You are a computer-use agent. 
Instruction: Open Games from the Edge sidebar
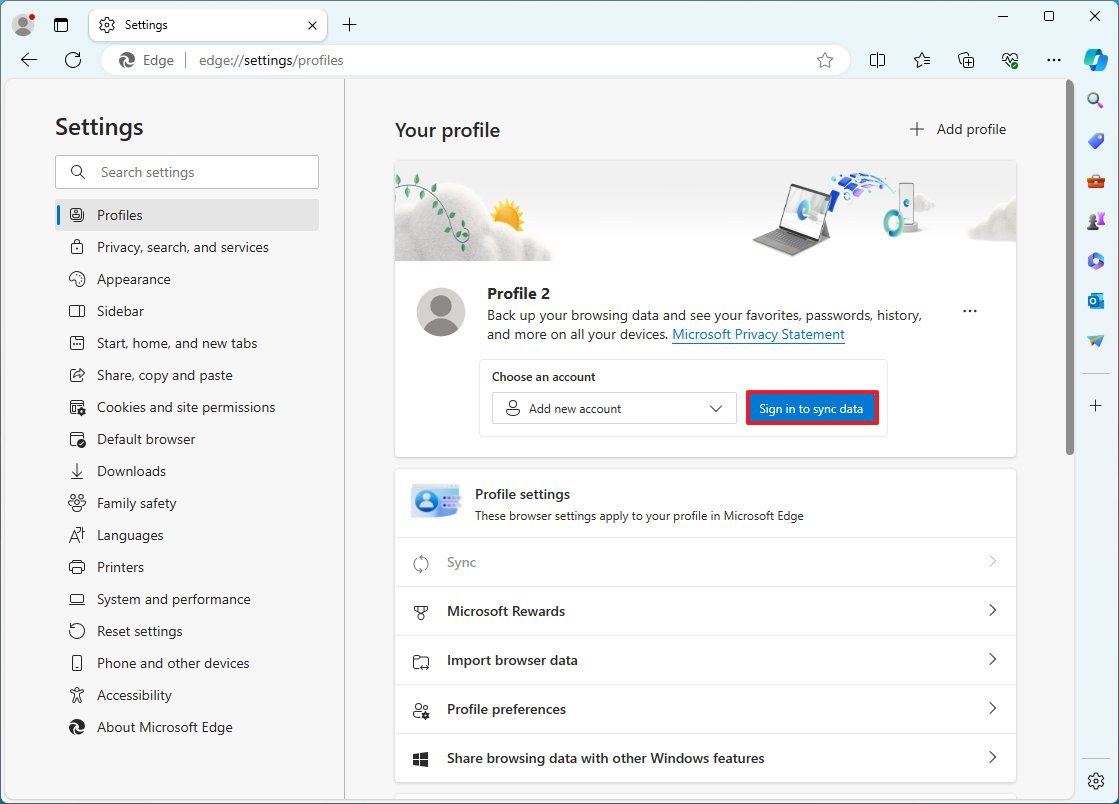[x=1095, y=220]
